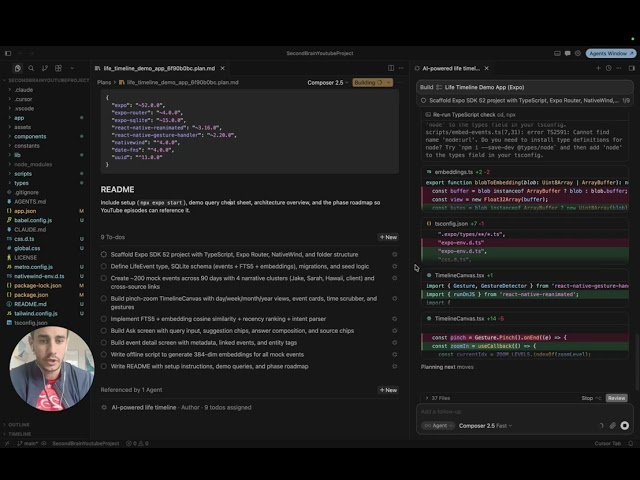Open the Composer 2.5 Fast model dropdown
This screenshot has height=480, width=640.
pos(485,426)
